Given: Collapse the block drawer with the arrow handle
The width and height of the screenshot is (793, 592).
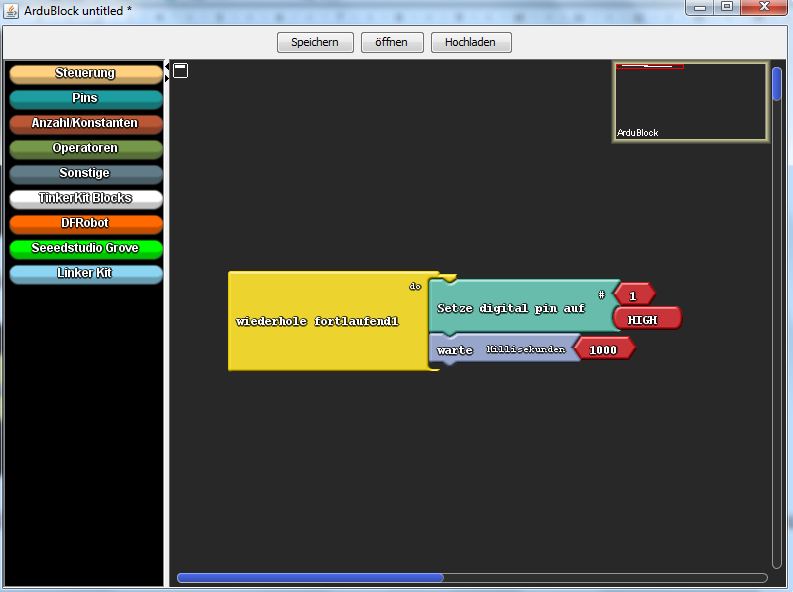Looking at the screenshot, I should coord(167,71).
